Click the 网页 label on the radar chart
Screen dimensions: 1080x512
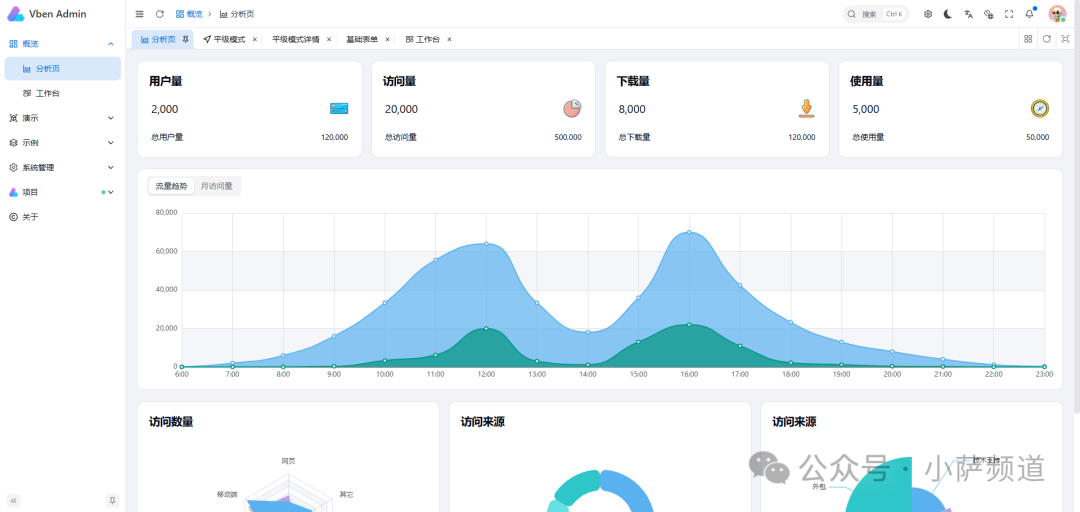(289, 460)
